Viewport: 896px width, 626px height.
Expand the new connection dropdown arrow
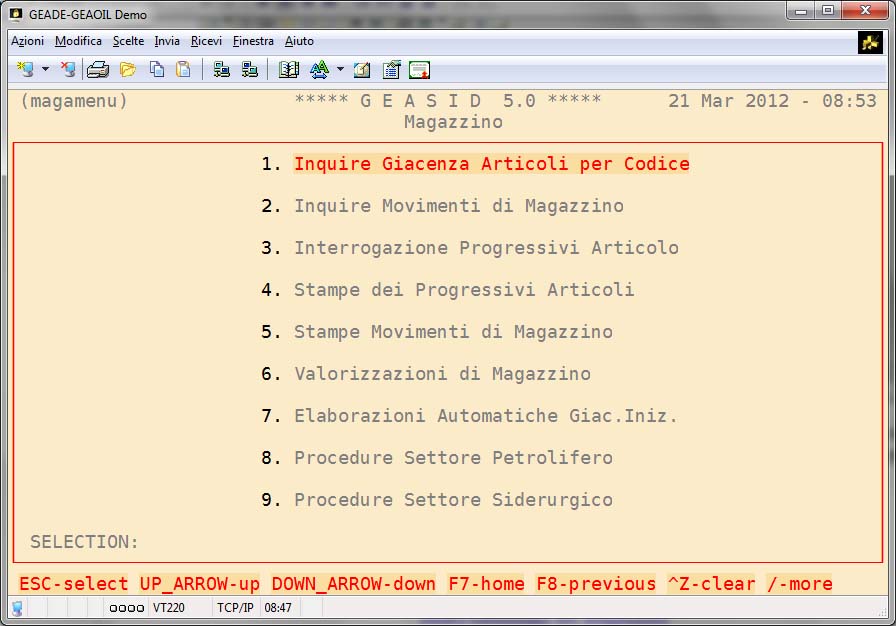pyautogui.click(x=45, y=70)
